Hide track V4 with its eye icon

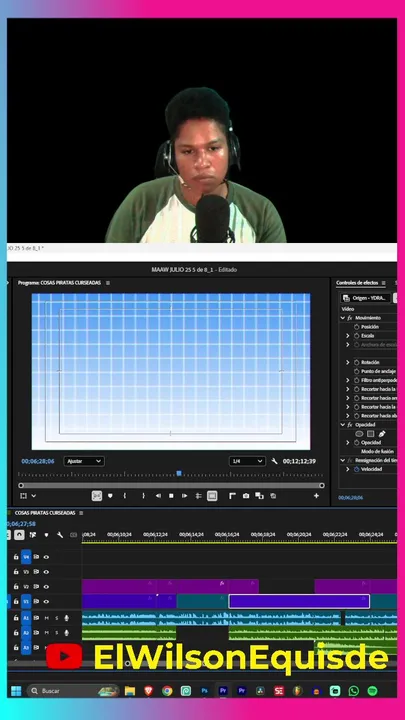pyautogui.click(x=46, y=557)
